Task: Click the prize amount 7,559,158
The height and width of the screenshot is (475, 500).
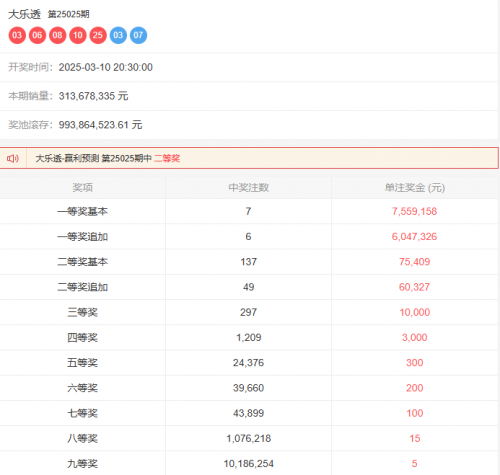Action: pyautogui.click(x=414, y=211)
